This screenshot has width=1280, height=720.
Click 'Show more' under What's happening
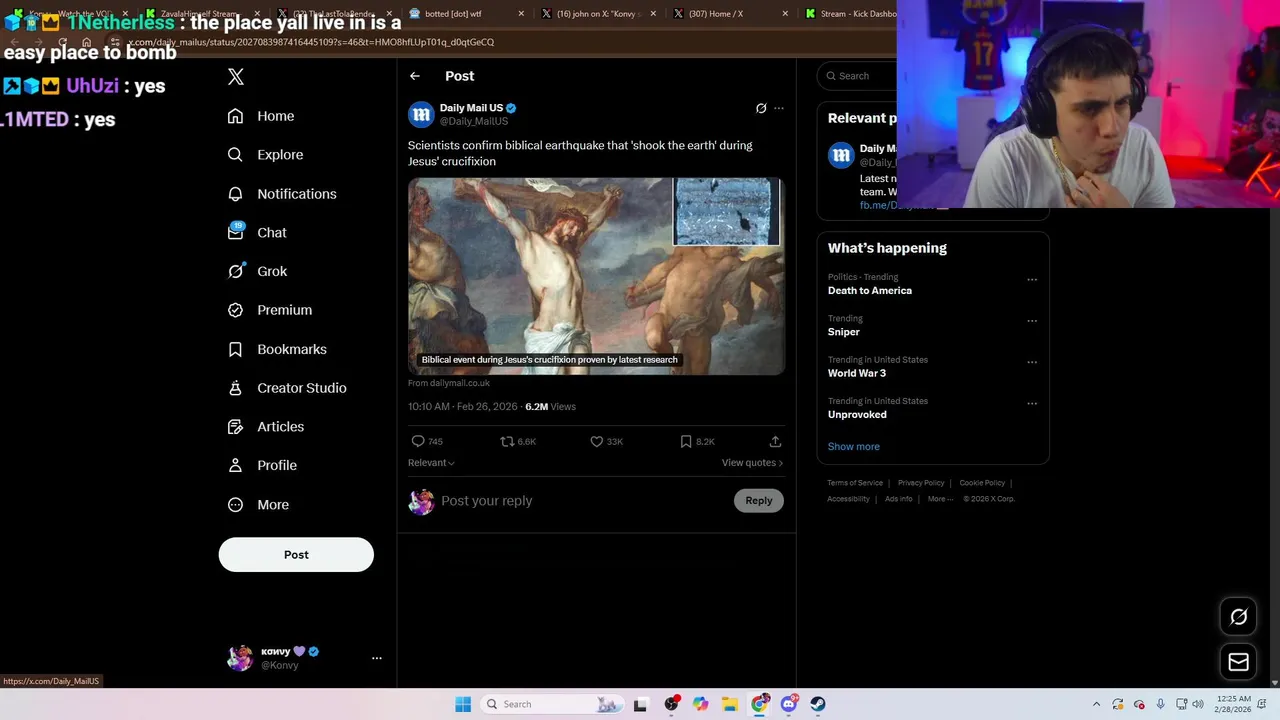(x=854, y=447)
